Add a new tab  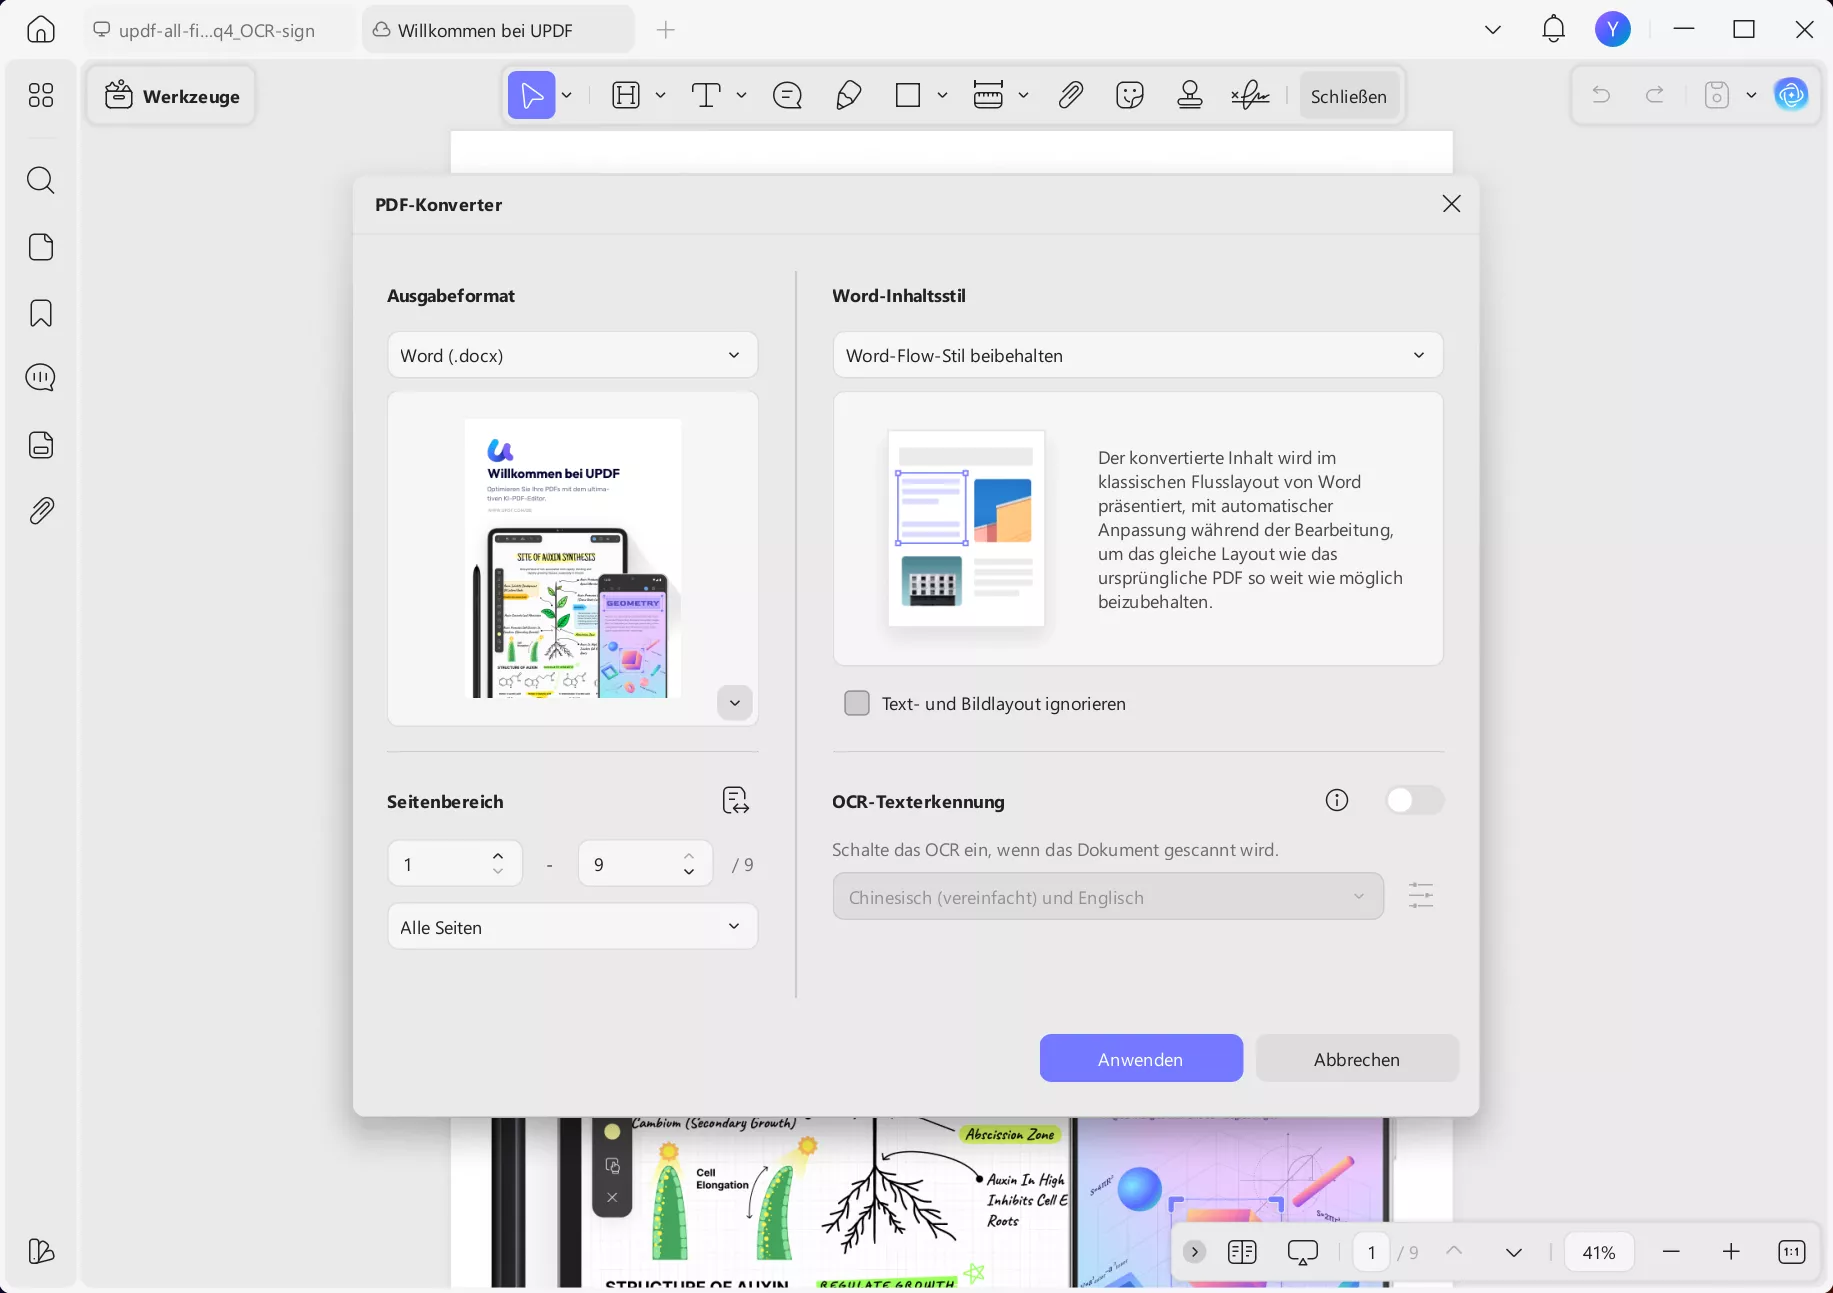pos(666,30)
